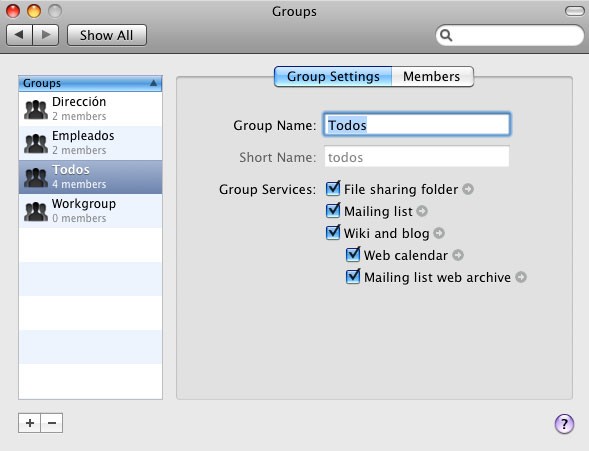Open help with the question mark button

coord(564,424)
